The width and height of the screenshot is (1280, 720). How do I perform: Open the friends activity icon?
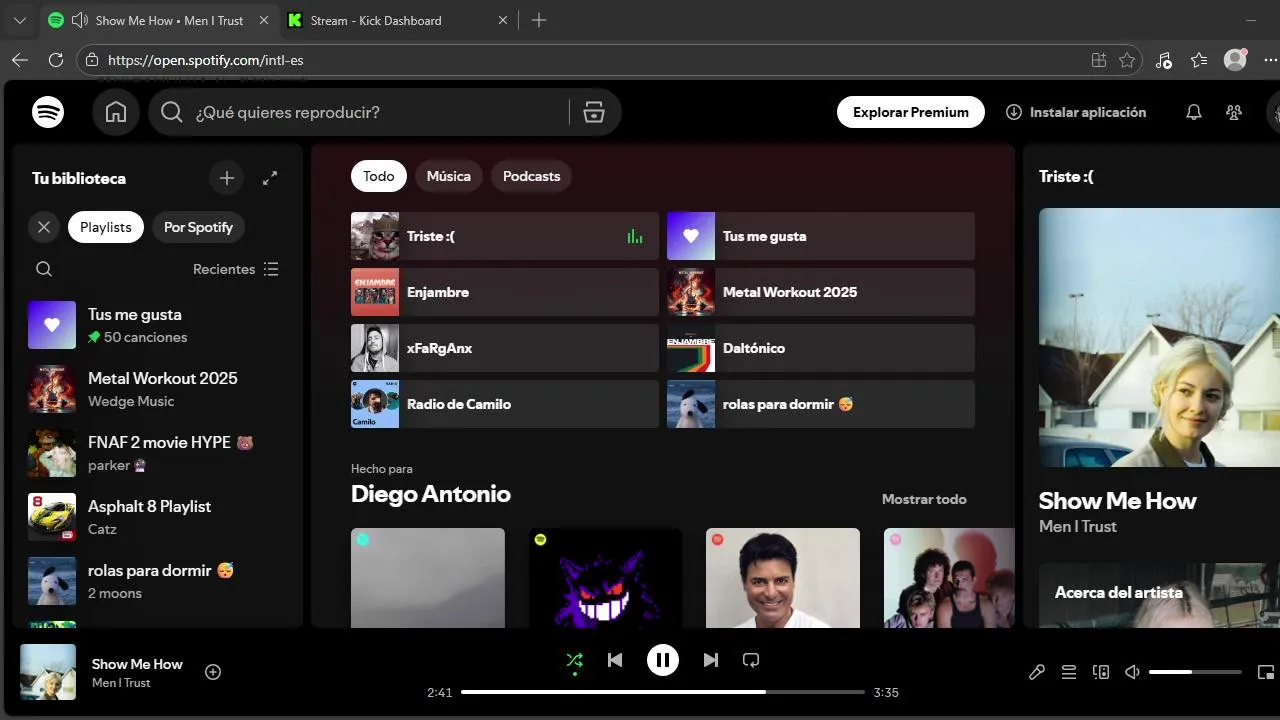[x=1234, y=112]
